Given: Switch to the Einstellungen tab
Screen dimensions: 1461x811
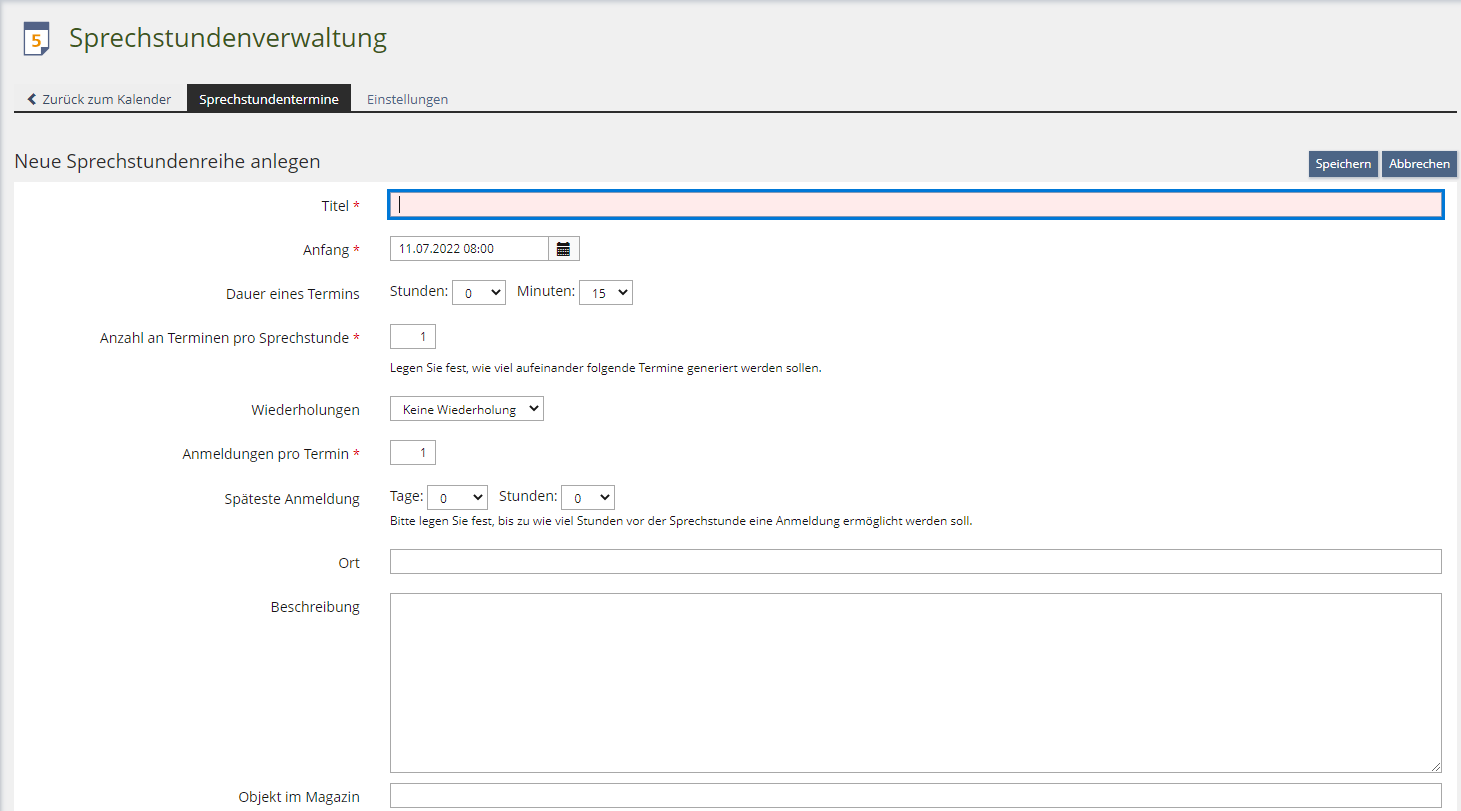Looking at the screenshot, I should coord(407,99).
